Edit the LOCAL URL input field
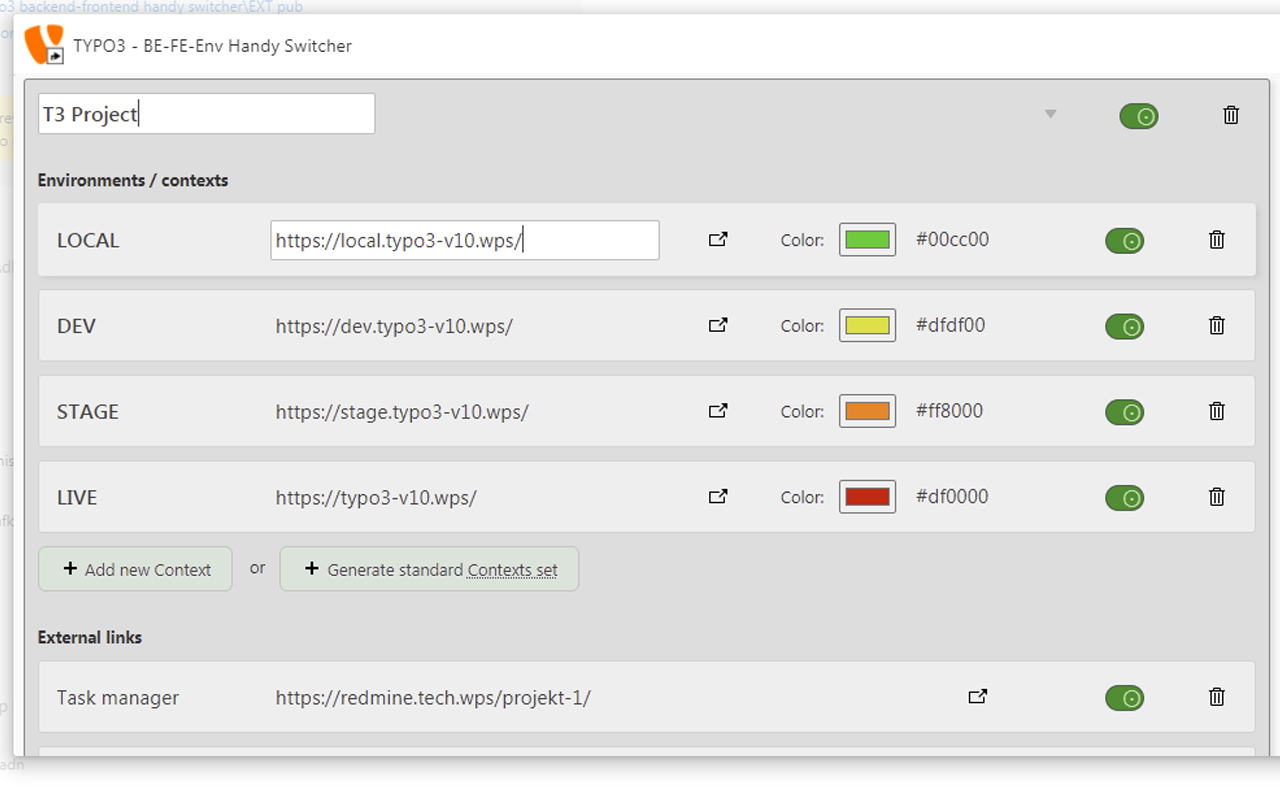The height and width of the screenshot is (800, 1280). coord(465,240)
